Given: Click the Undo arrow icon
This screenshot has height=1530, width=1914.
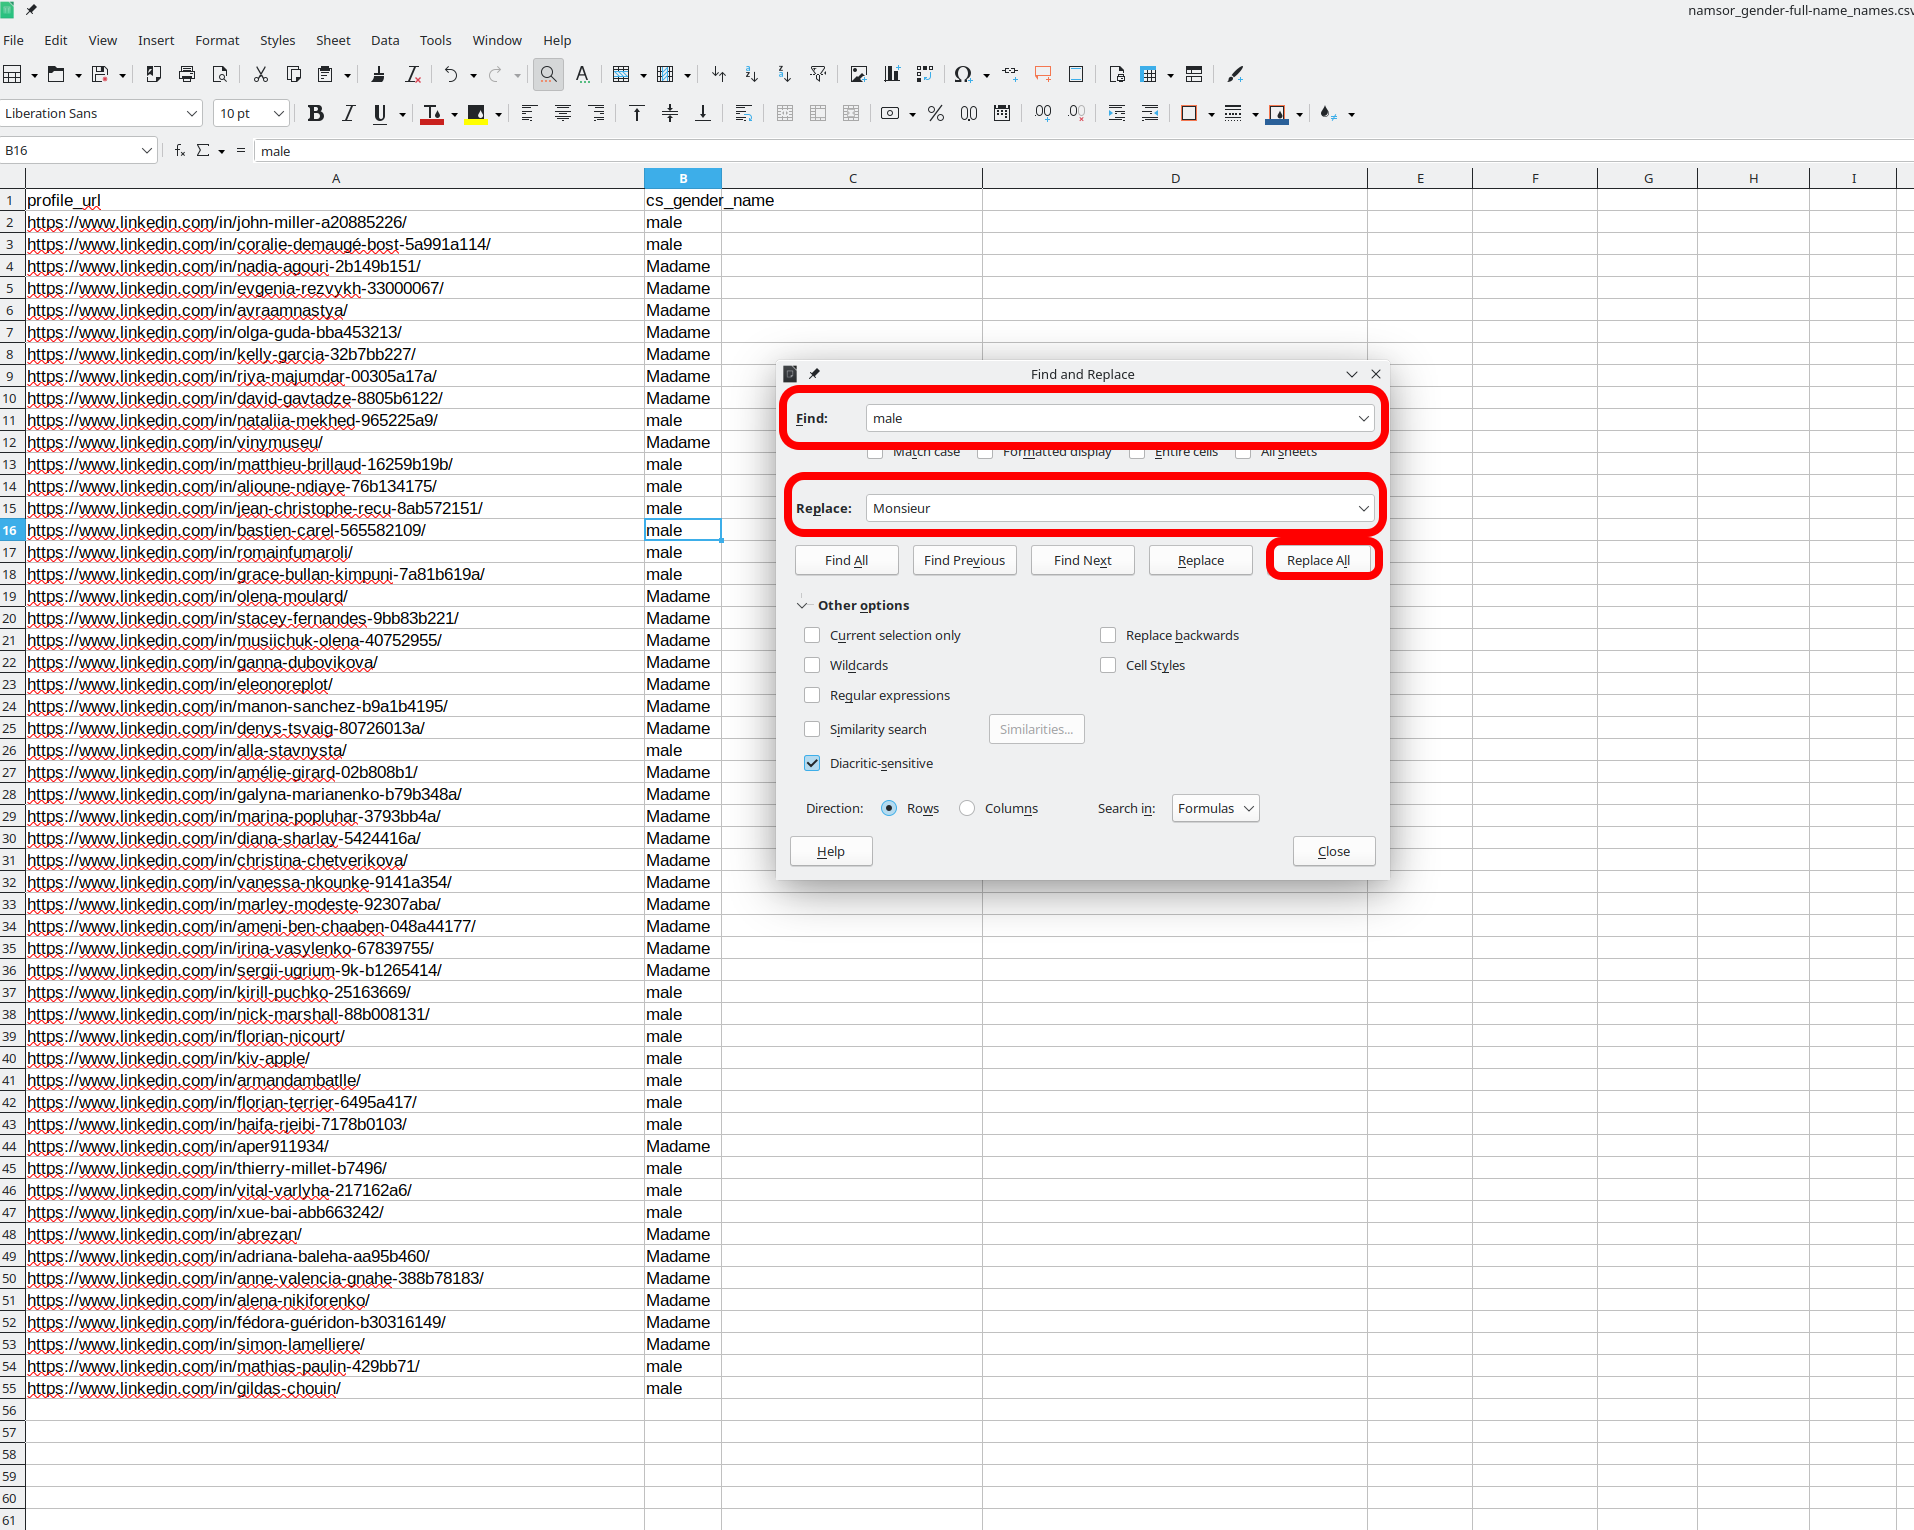Looking at the screenshot, I should pos(451,74).
